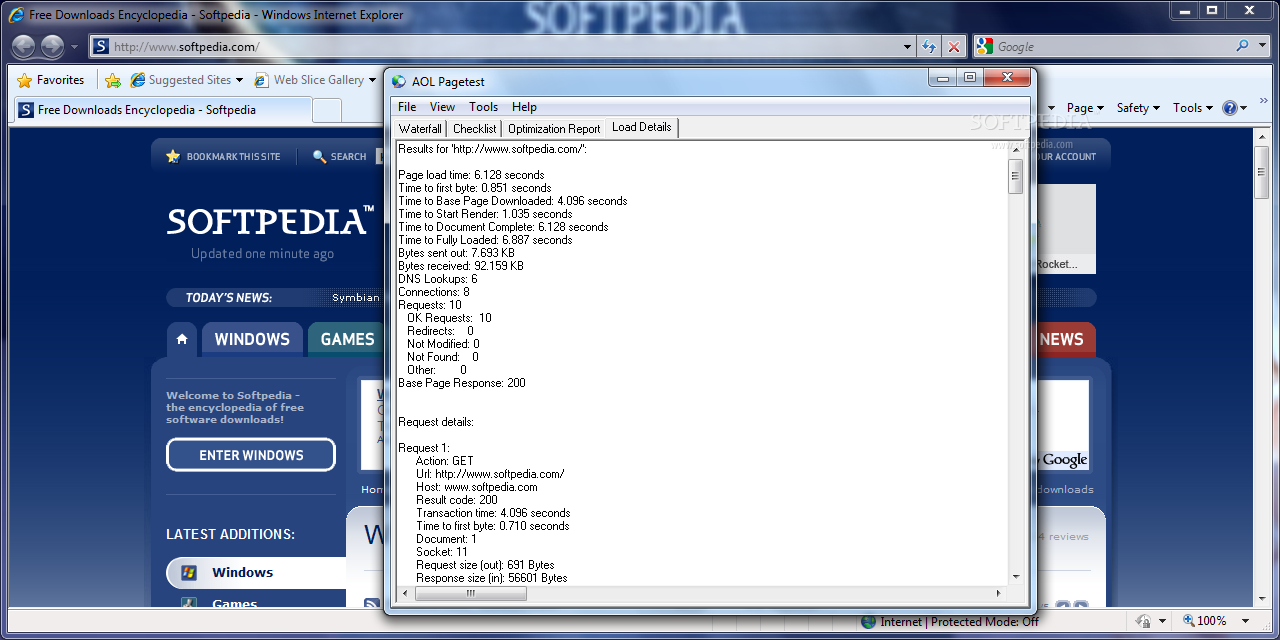The height and width of the screenshot is (640, 1280).
Task: Open the View menu in AOL Pagetest
Action: [442, 107]
